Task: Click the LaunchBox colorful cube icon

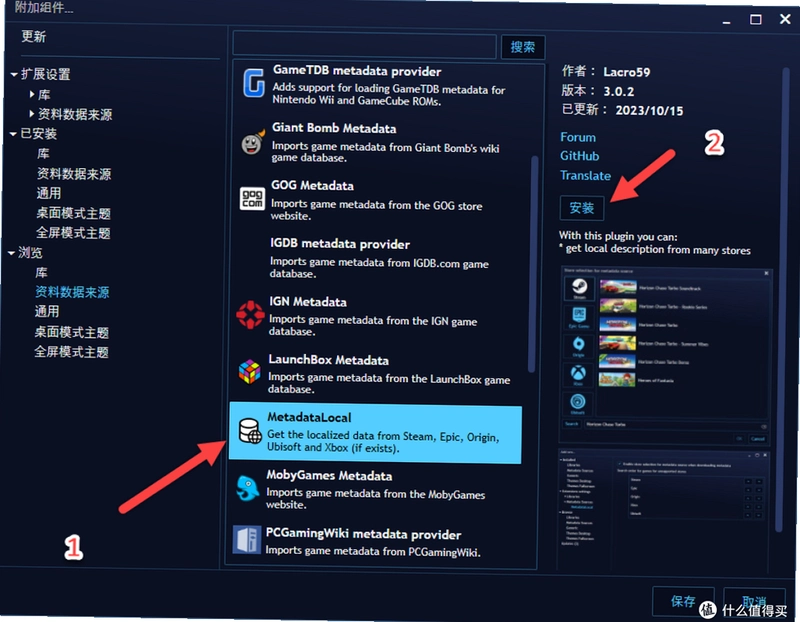Action: [249, 371]
